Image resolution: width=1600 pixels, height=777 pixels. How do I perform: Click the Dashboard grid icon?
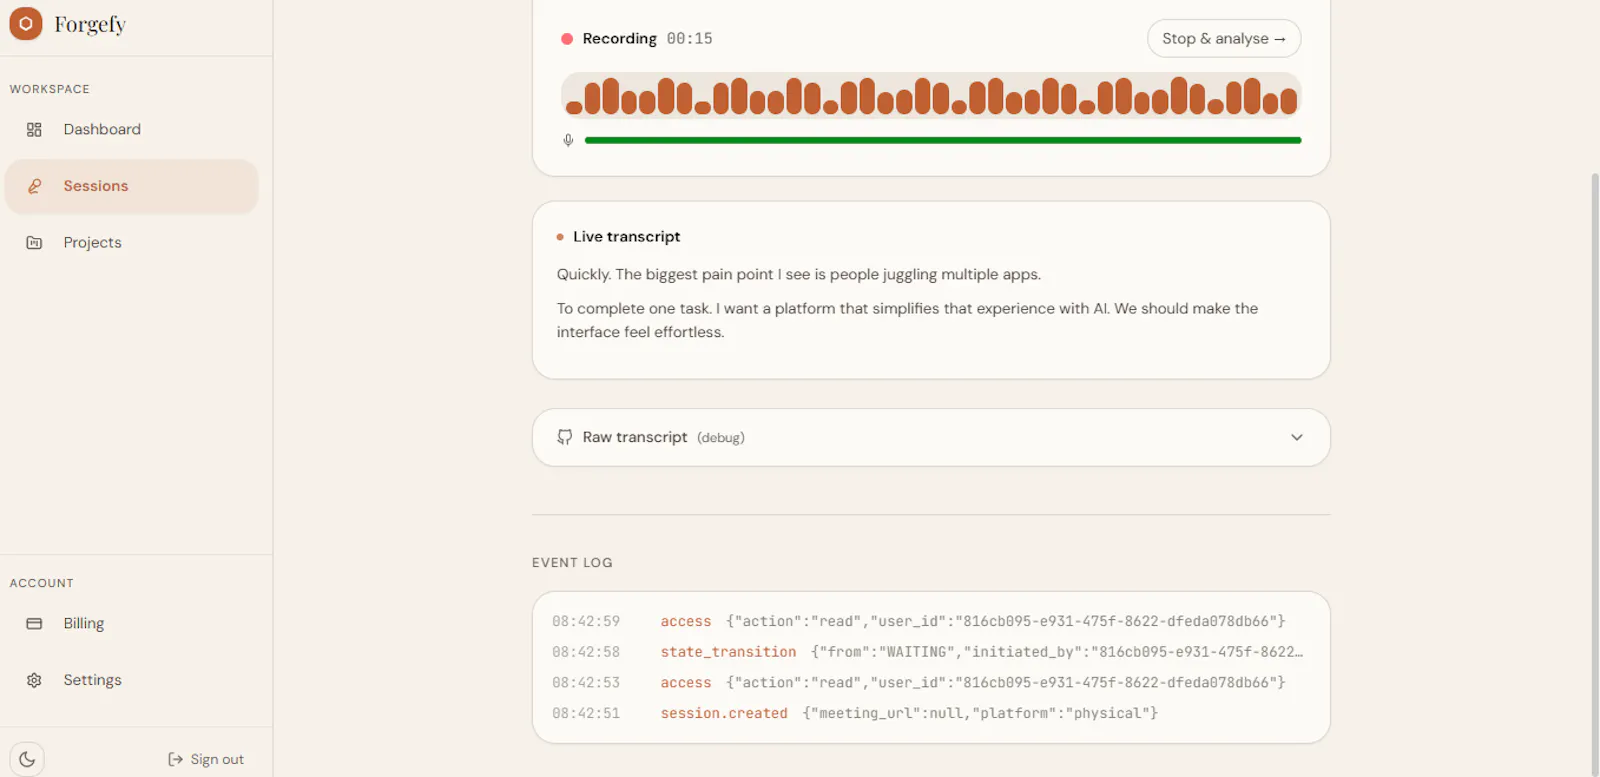click(x=34, y=130)
